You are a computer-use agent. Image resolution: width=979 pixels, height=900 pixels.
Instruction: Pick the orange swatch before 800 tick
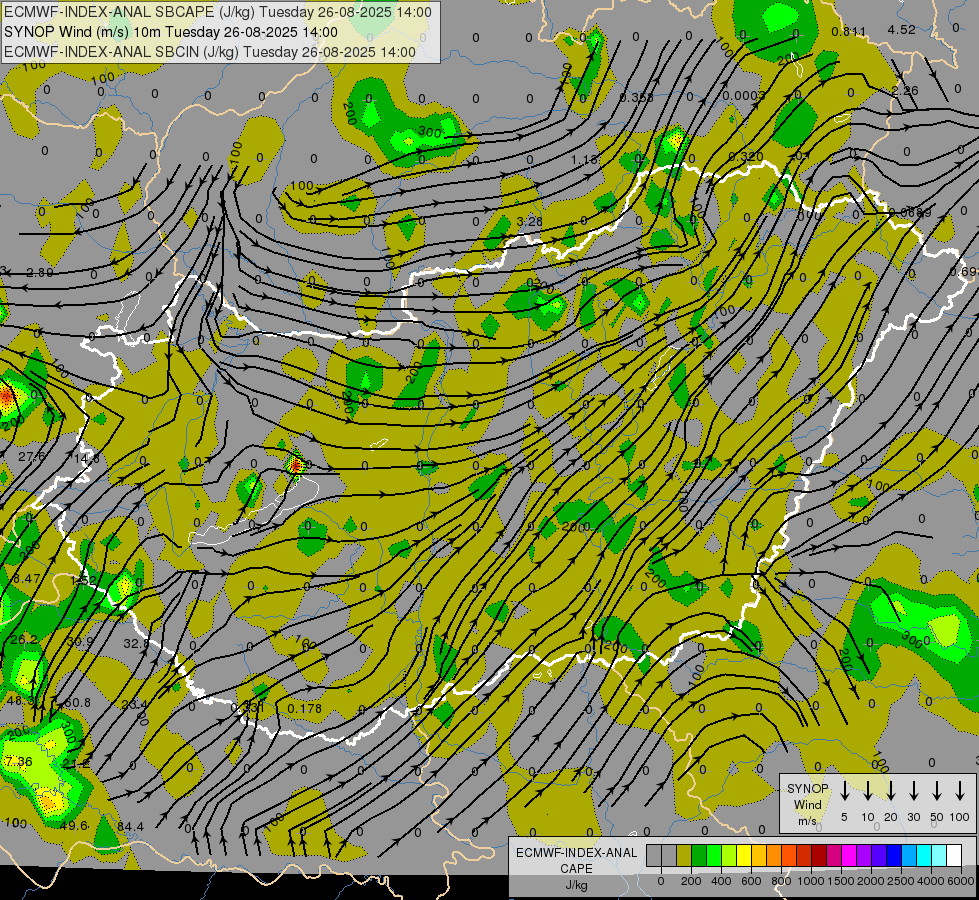774,855
